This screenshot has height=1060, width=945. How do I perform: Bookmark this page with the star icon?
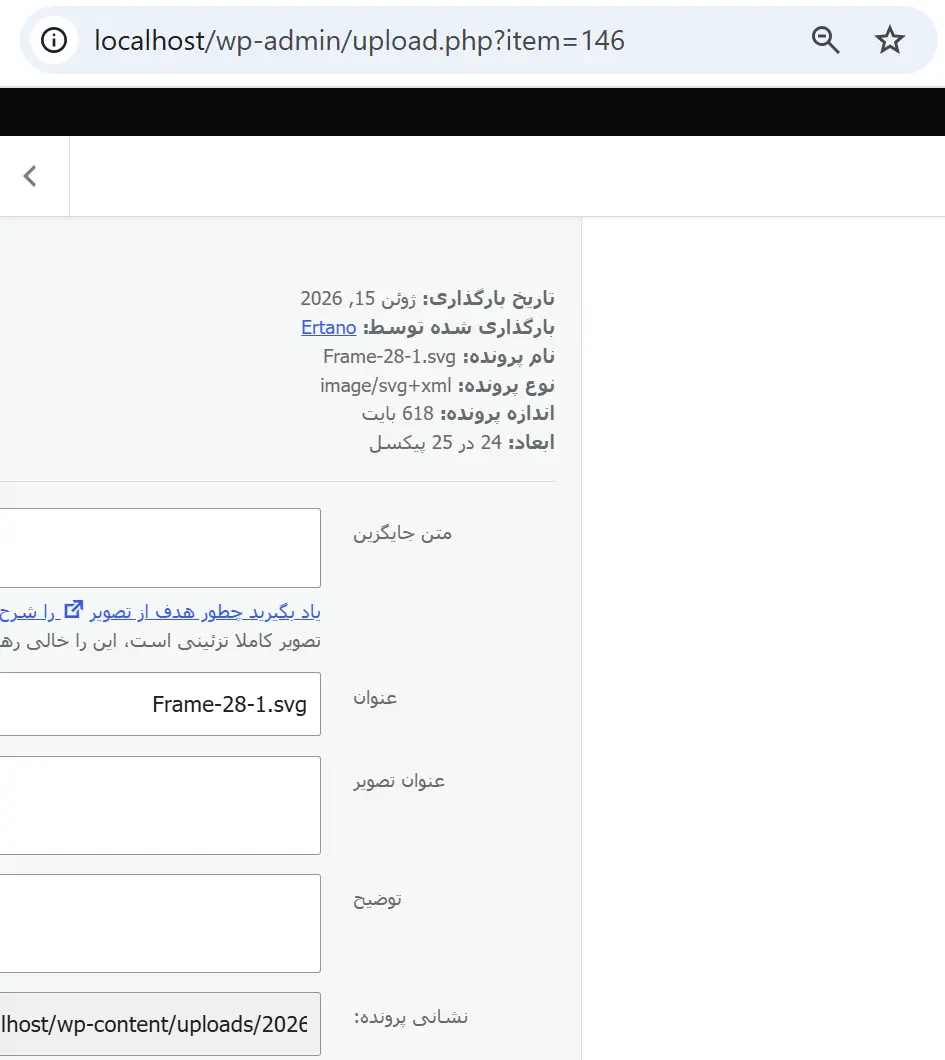(x=890, y=41)
